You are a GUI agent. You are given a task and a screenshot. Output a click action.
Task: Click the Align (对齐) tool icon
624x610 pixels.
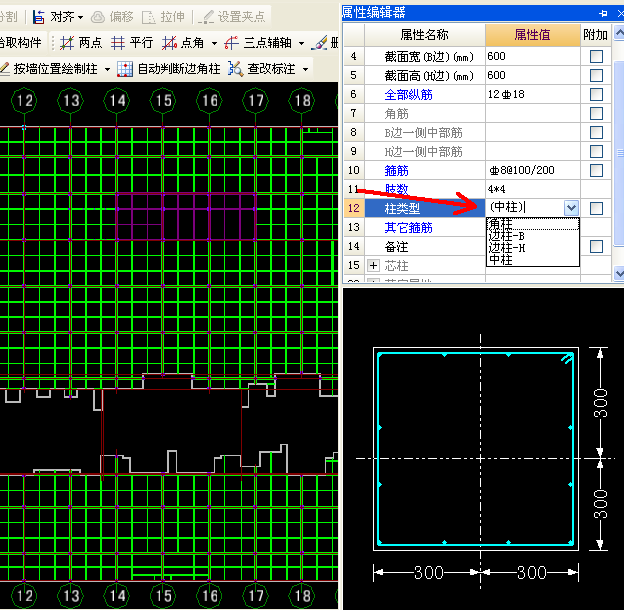(x=39, y=17)
